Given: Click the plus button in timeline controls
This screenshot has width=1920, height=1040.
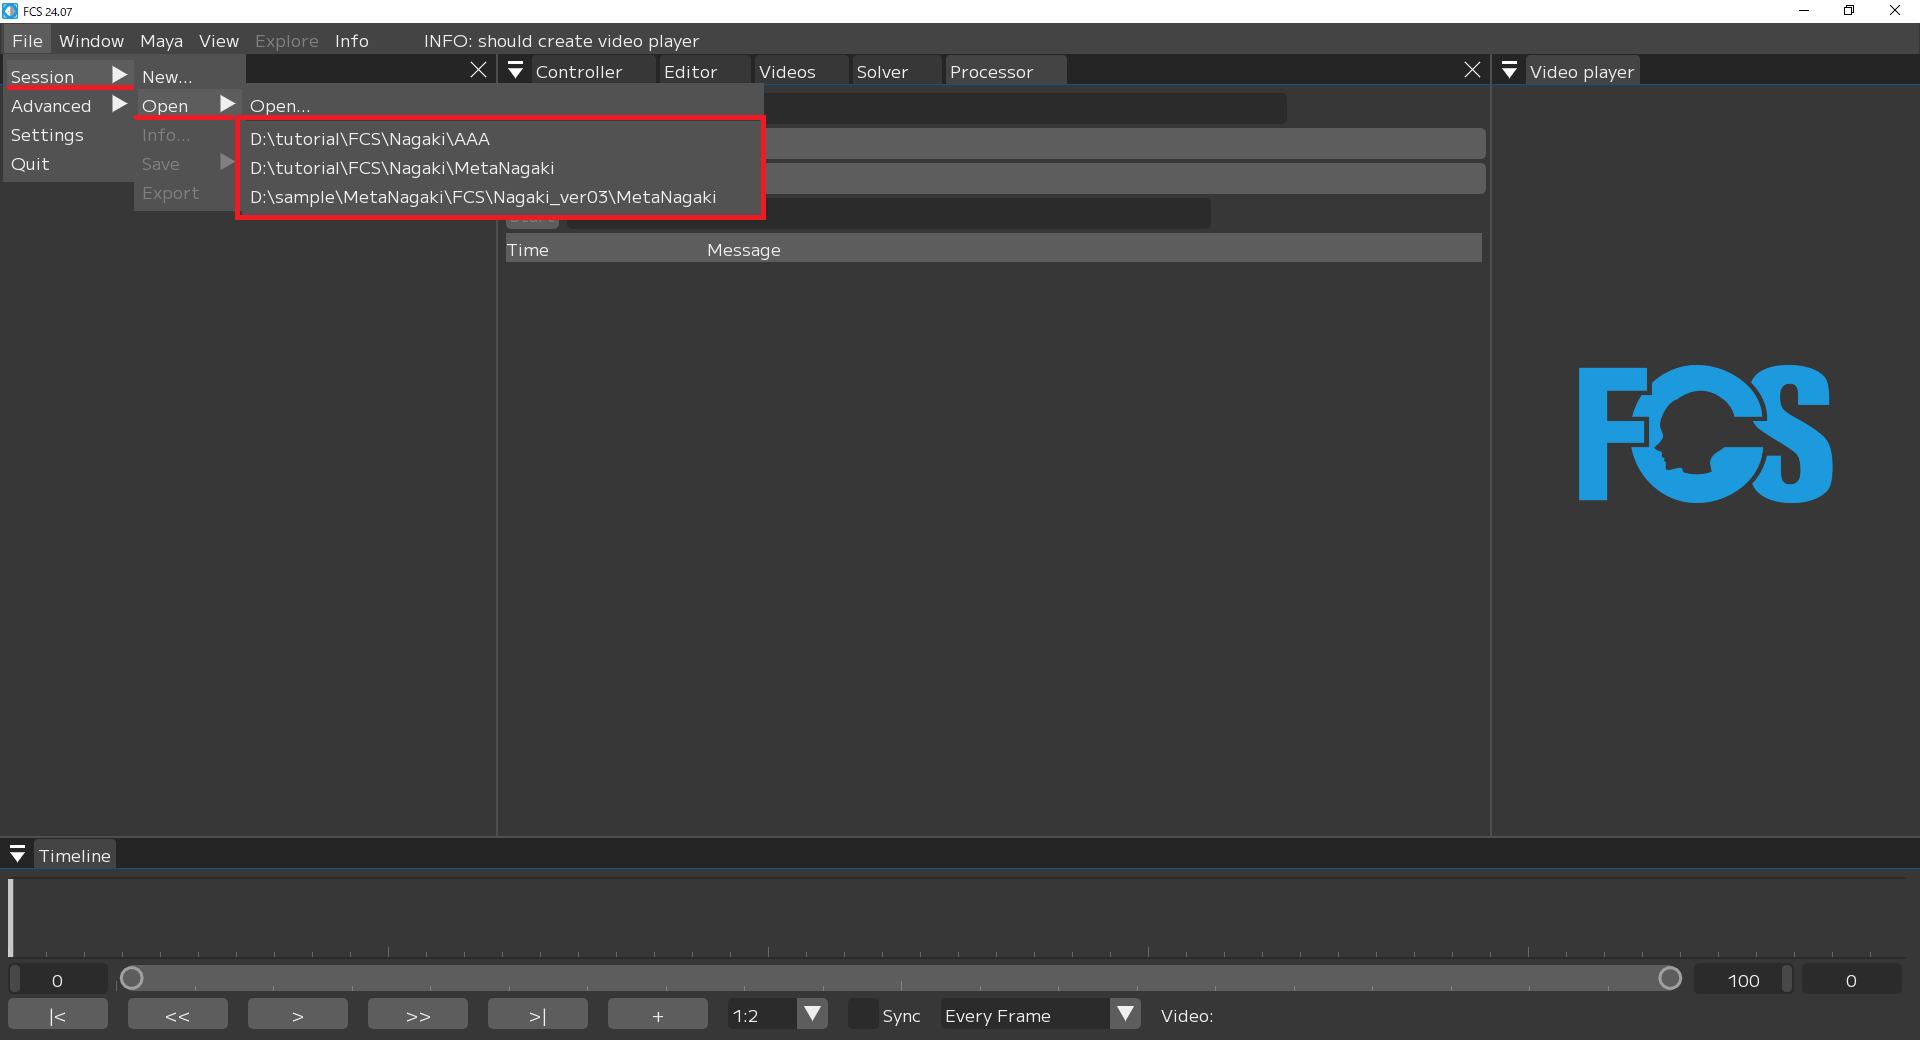Looking at the screenshot, I should pyautogui.click(x=657, y=1015).
